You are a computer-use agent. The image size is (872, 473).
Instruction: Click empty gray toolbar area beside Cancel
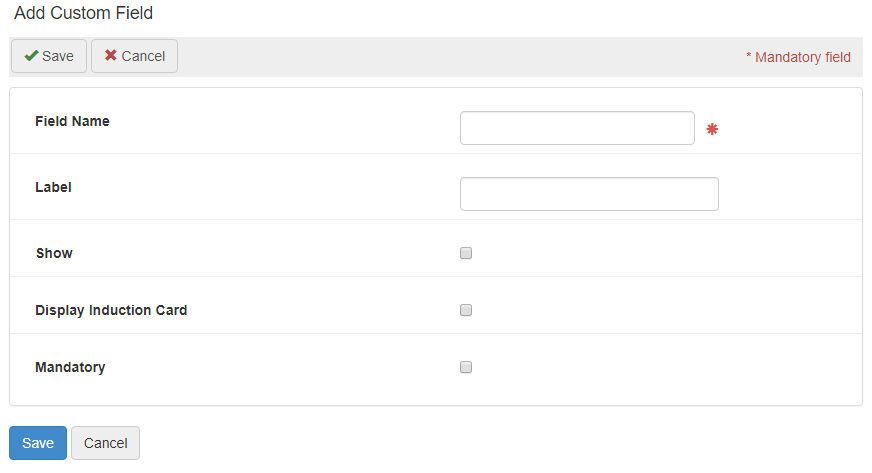[450, 57]
